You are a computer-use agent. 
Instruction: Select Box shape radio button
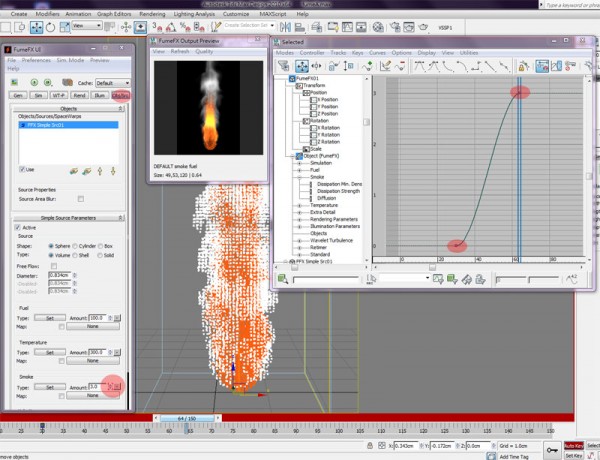point(100,246)
